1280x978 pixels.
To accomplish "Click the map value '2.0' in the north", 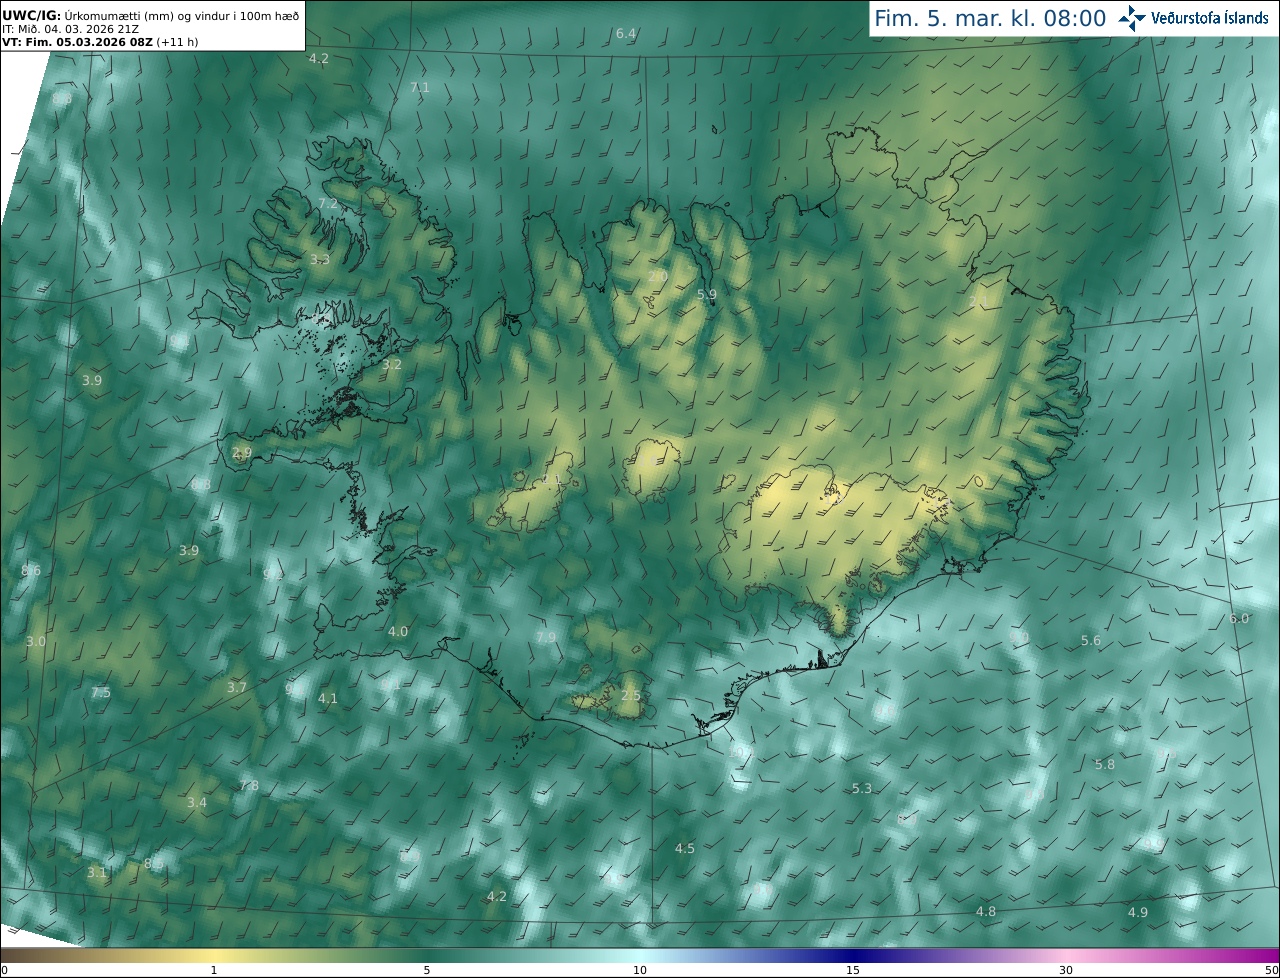I will [657, 276].
